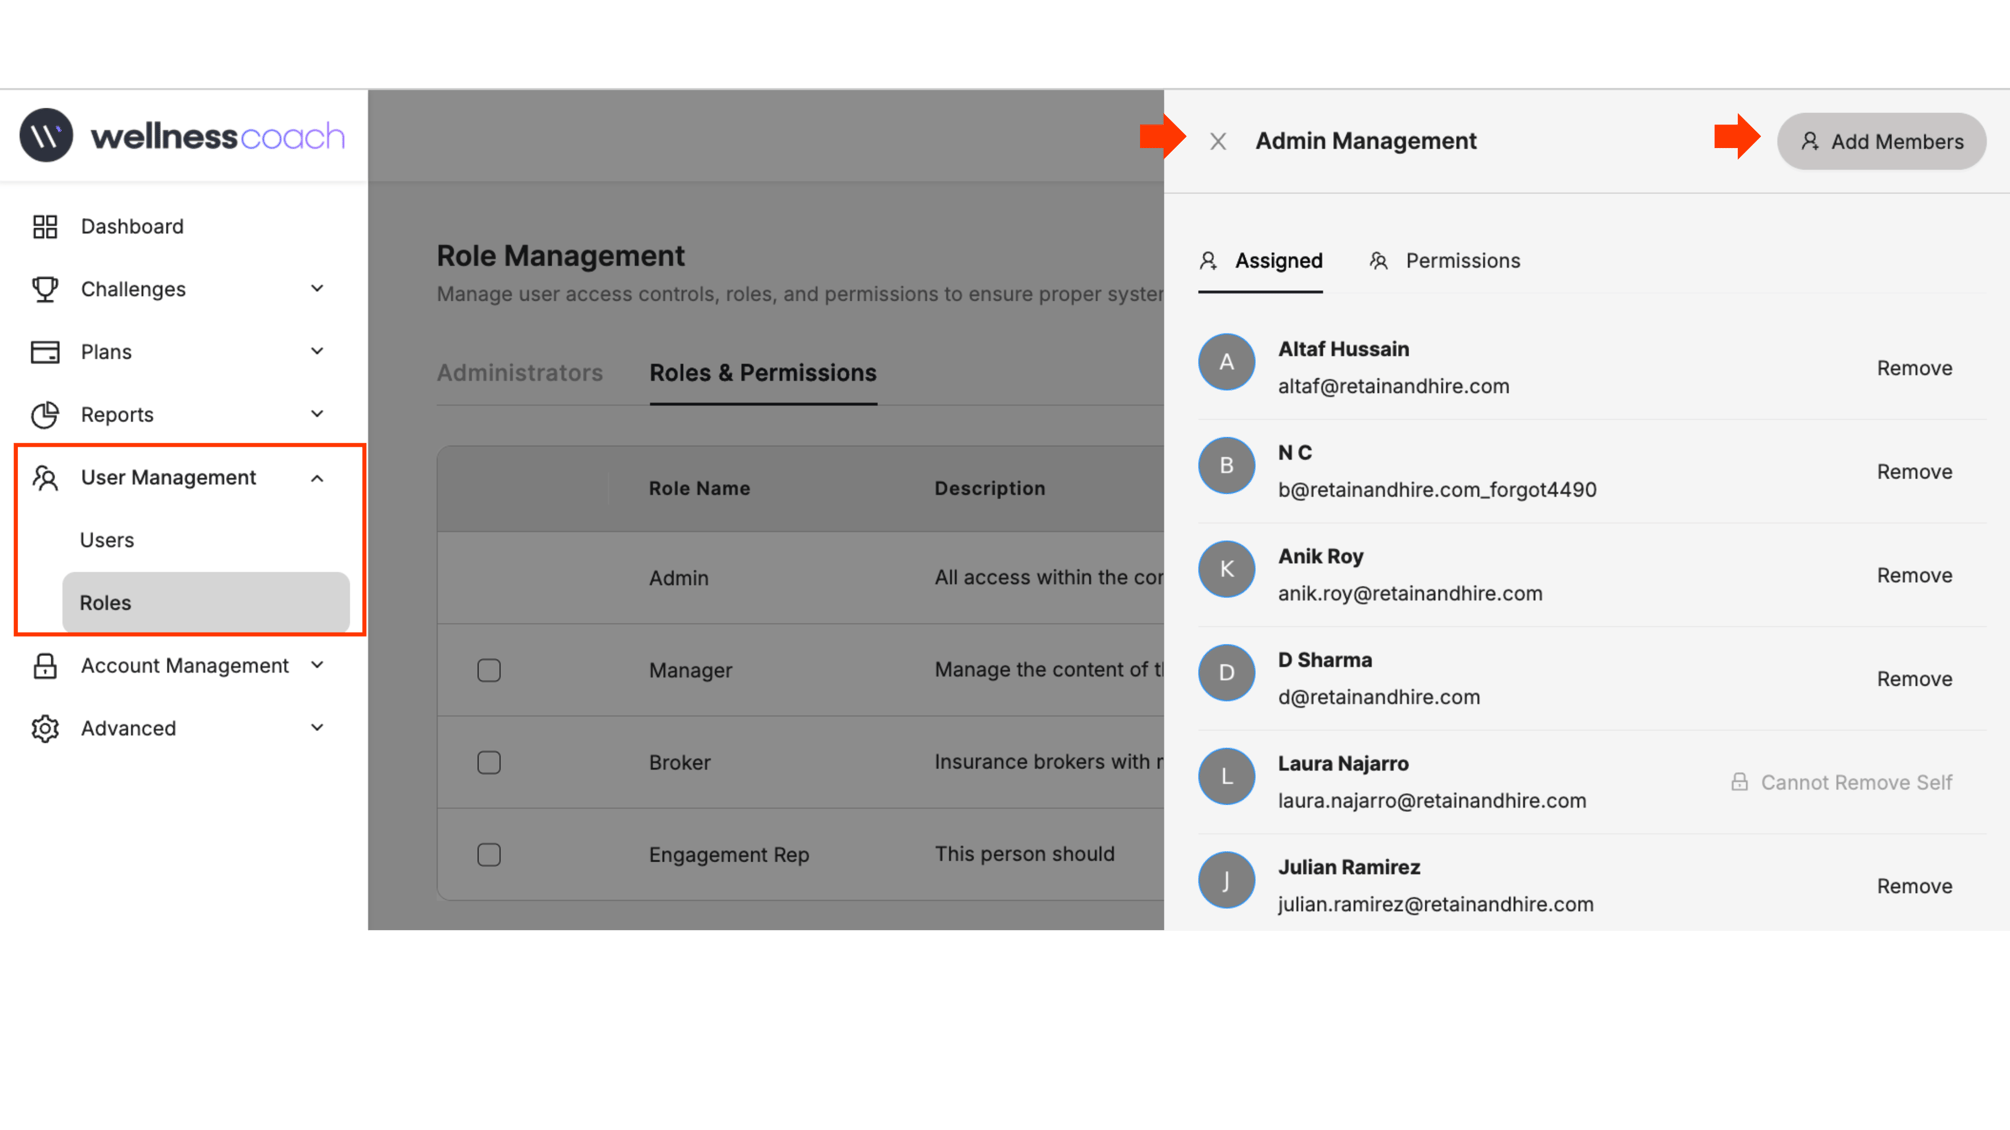The height and width of the screenshot is (1130, 2010).
Task: Expand the Advanced menu chevron
Action: [x=317, y=728]
